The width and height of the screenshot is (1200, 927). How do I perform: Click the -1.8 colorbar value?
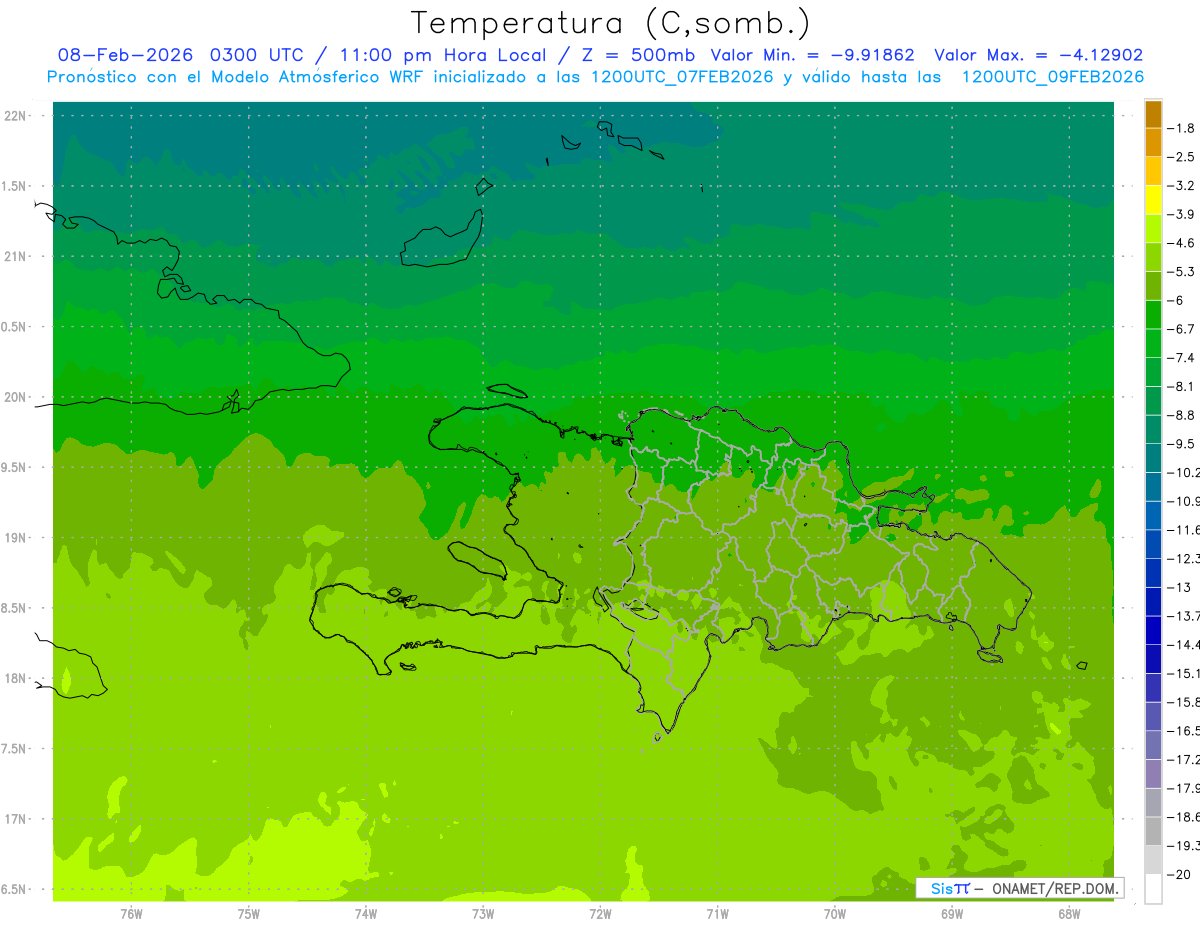click(x=1181, y=128)
